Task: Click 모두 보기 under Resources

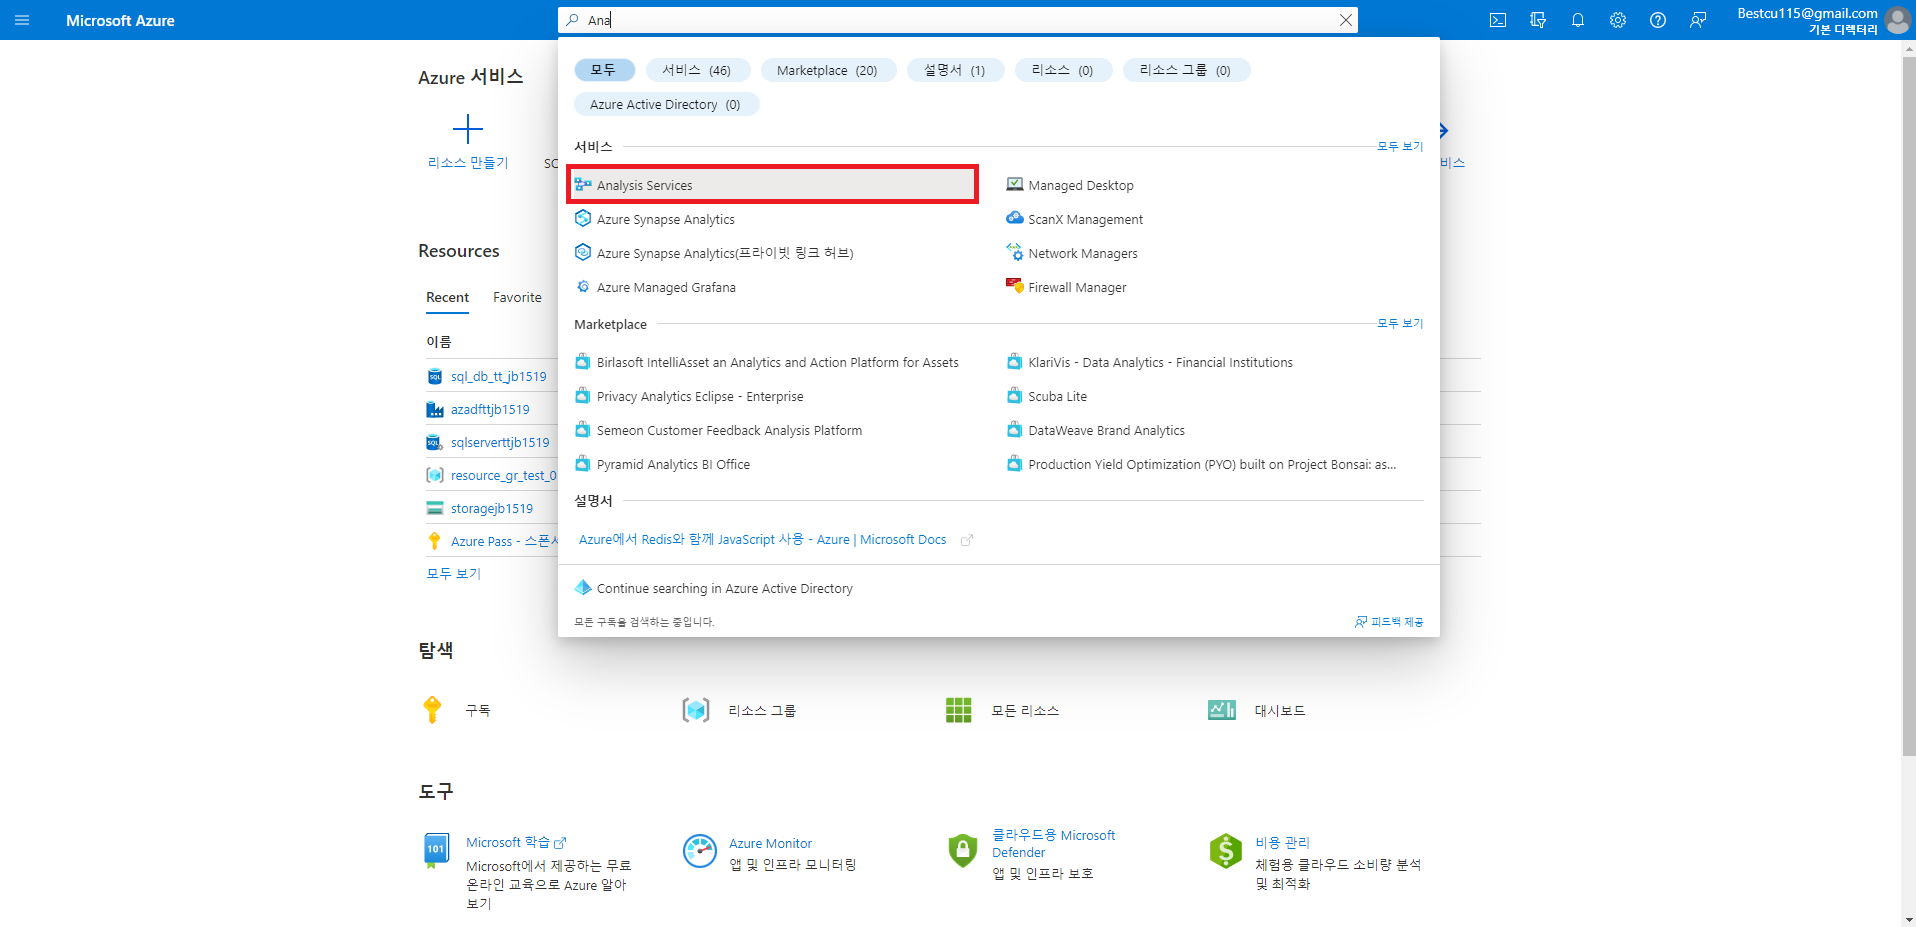Action: 454,573
